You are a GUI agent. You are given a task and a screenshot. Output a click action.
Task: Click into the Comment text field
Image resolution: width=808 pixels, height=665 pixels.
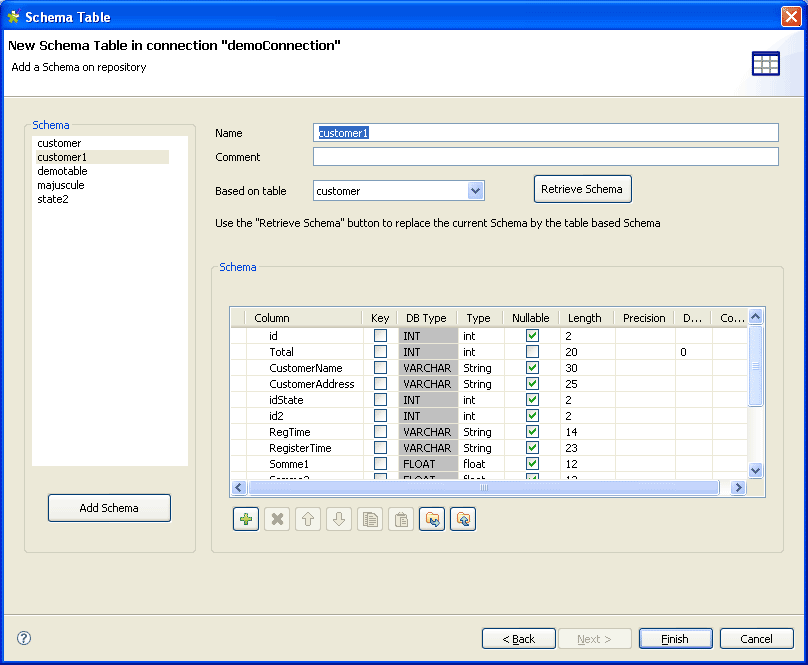[x=545, y=157]
